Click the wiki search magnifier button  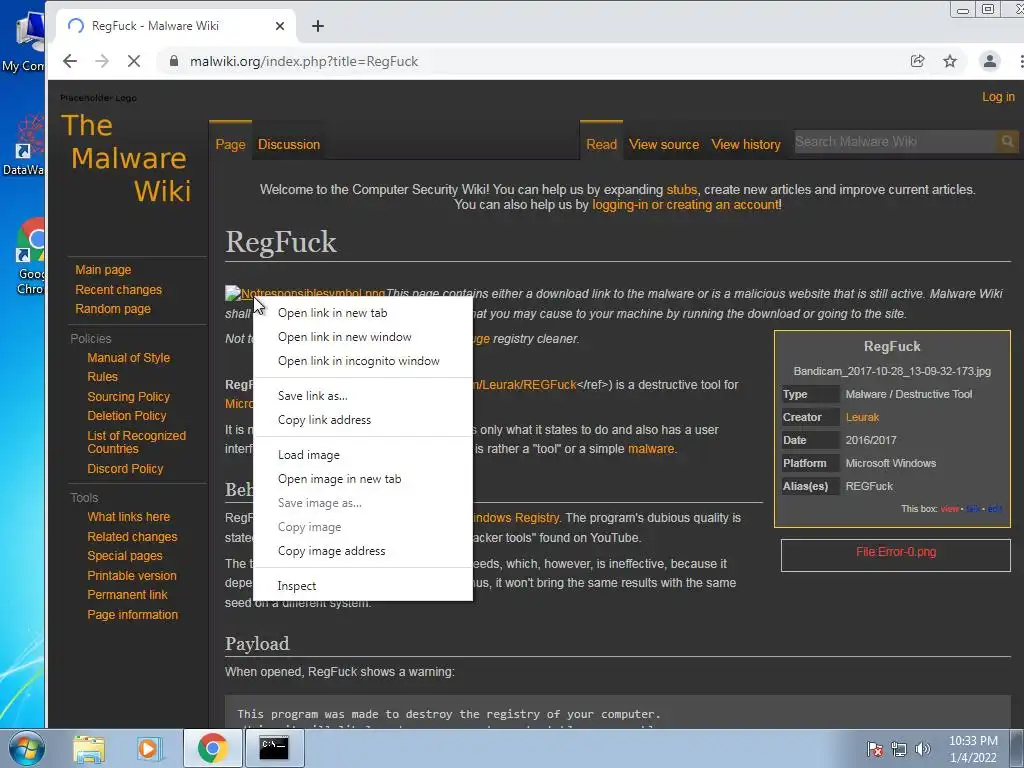tap(1007, 142)
